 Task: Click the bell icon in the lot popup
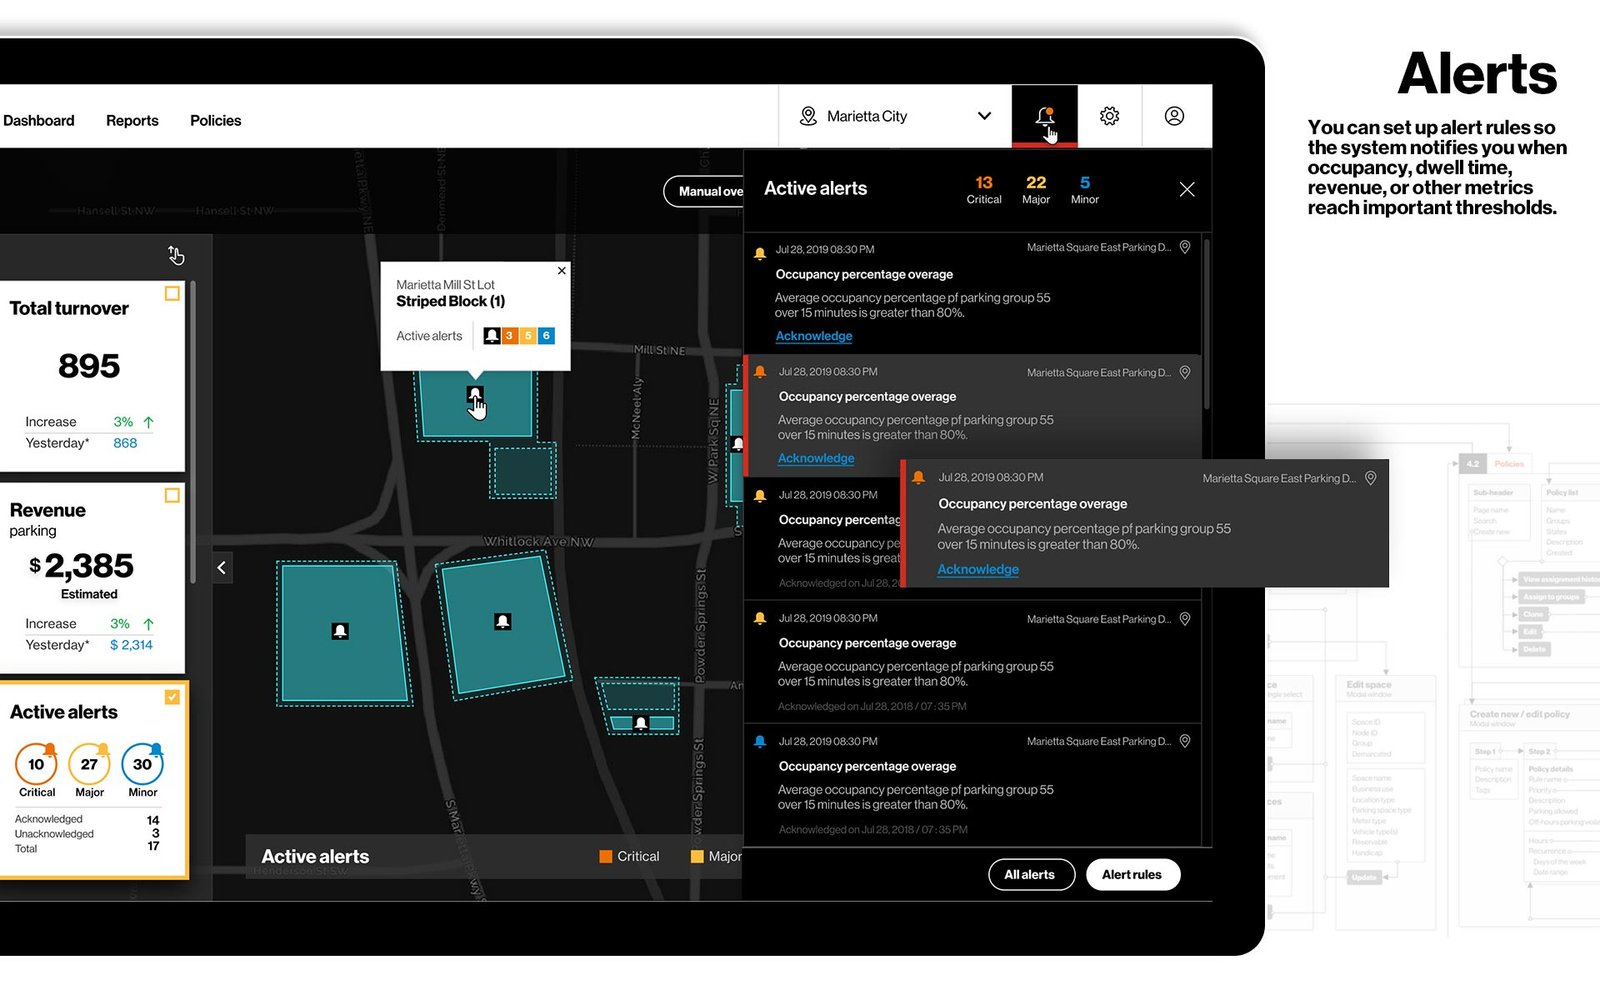point(492,336)
